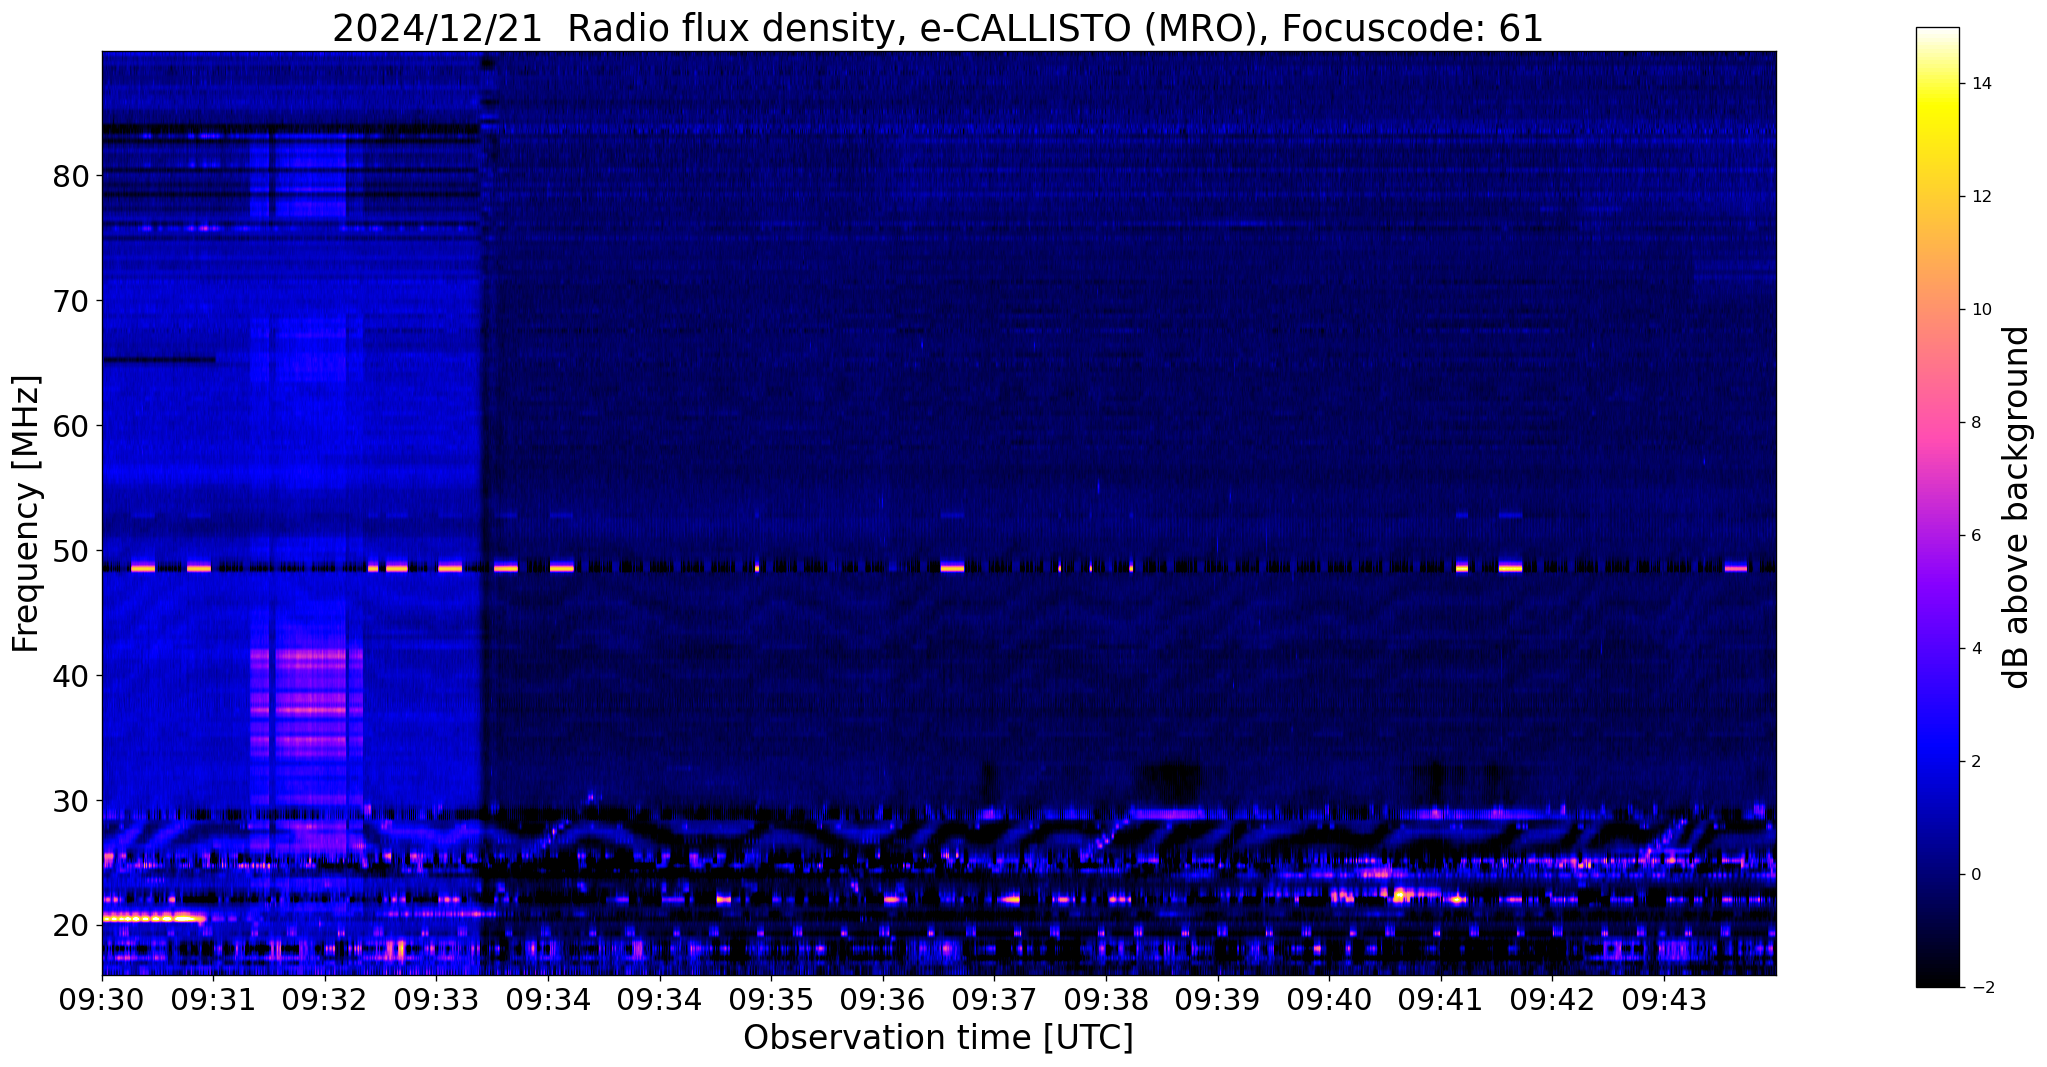Select the 09:42 time tick label
2047x1067 pixels.
[x=1553, y=999]
